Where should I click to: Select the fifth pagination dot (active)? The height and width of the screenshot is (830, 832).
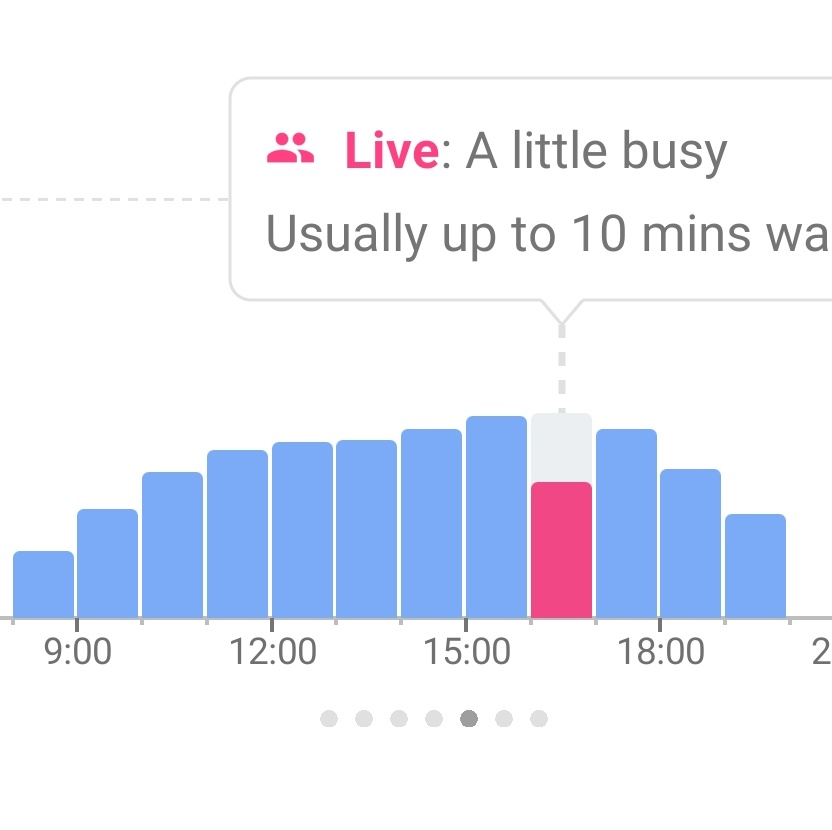point(469,719)
